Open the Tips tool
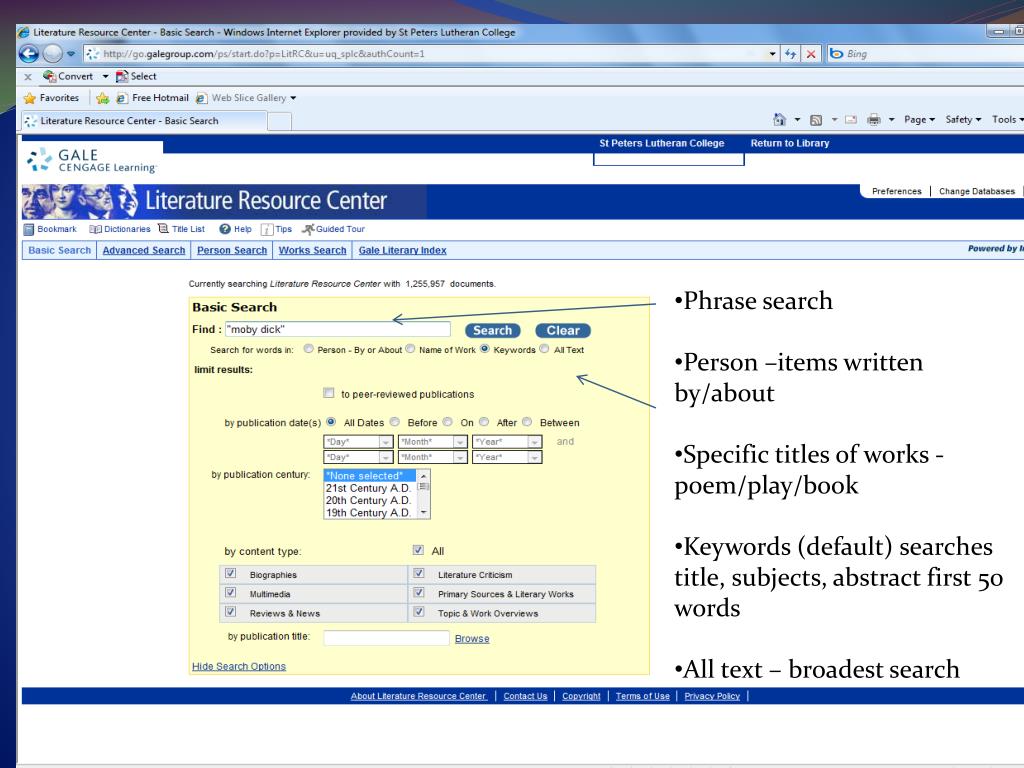This screenshot has width=1024, height=768. tap(276, 229)
